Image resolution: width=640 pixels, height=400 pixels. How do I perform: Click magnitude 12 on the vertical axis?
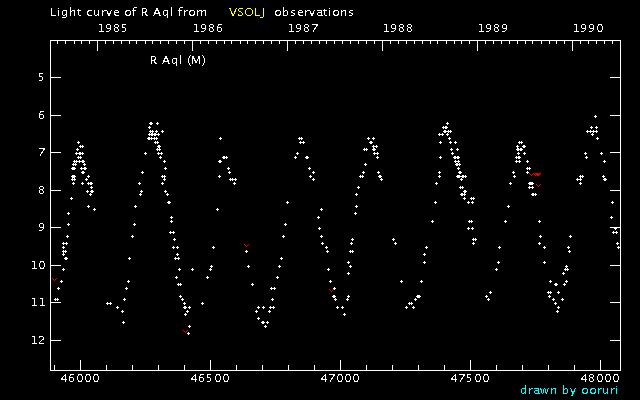point(38,340)
